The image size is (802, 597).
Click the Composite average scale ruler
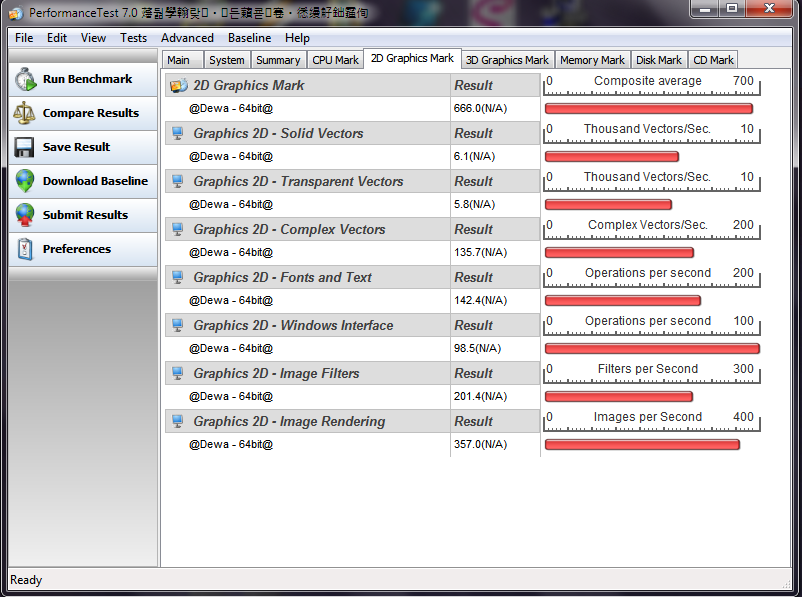[652, 85]
